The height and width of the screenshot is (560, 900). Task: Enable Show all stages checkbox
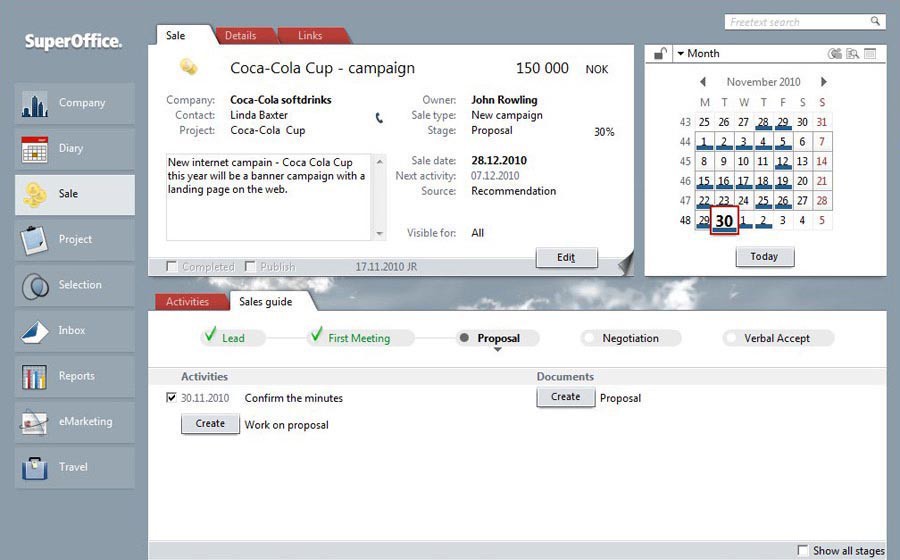tap(803, 550)
